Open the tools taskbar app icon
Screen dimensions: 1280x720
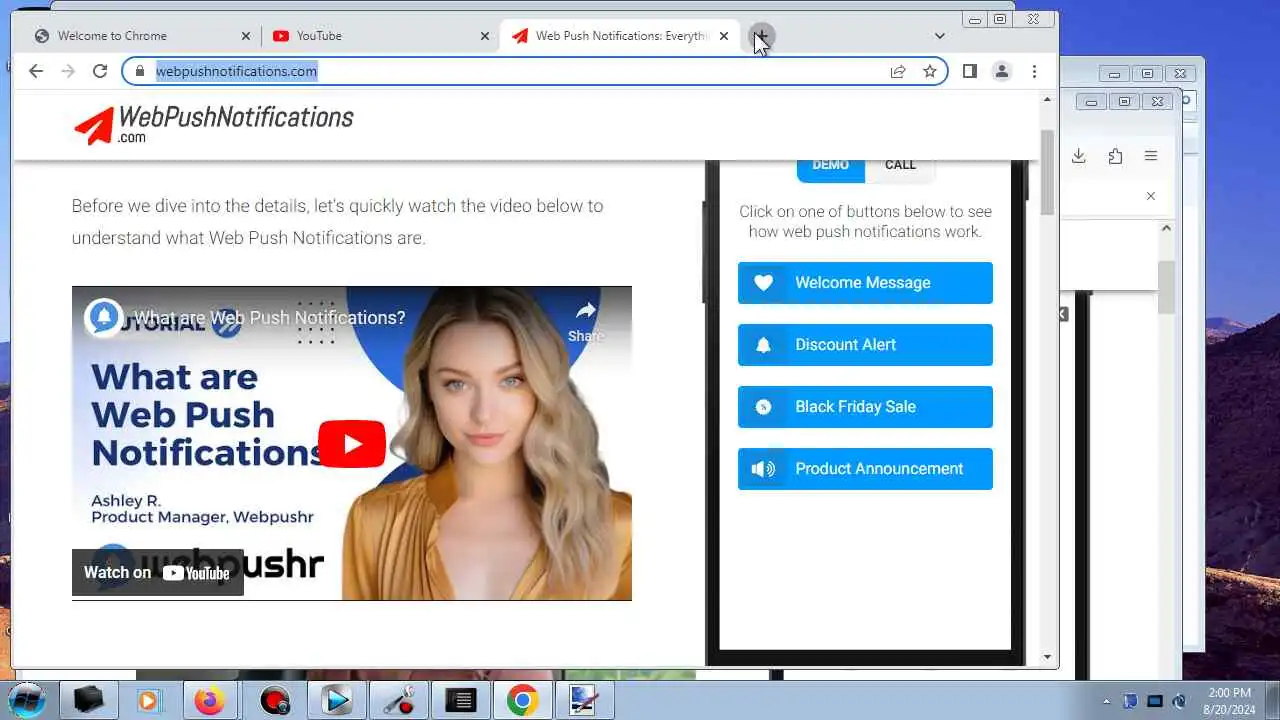[x=399, y=701]
